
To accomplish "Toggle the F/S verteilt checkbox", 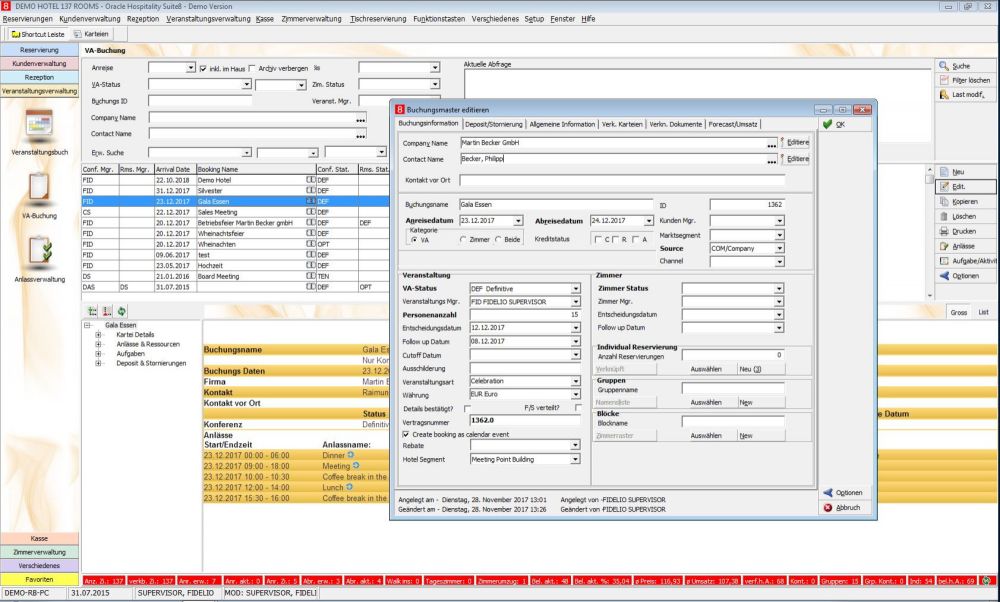I will (x=578, y=408).
